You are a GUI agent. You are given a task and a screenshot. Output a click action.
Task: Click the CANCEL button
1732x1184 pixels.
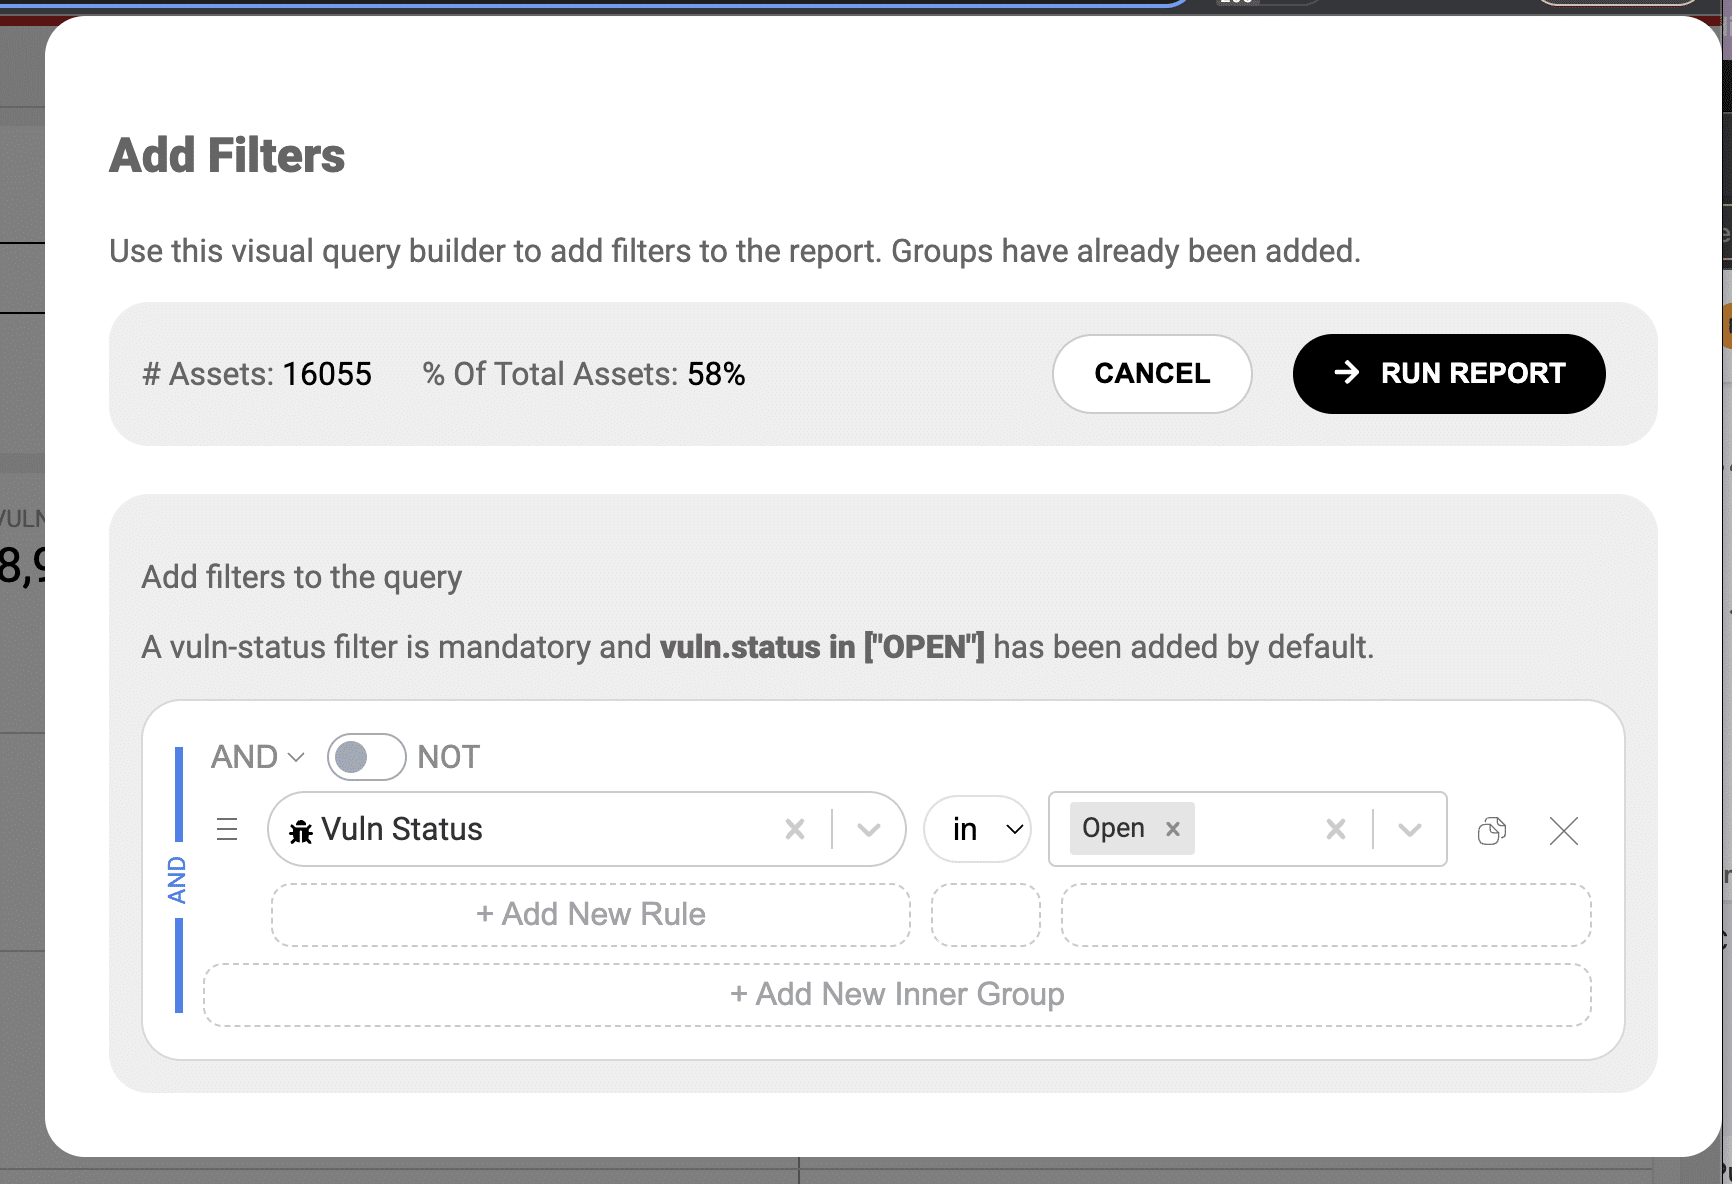click(x=1152, y=373)
